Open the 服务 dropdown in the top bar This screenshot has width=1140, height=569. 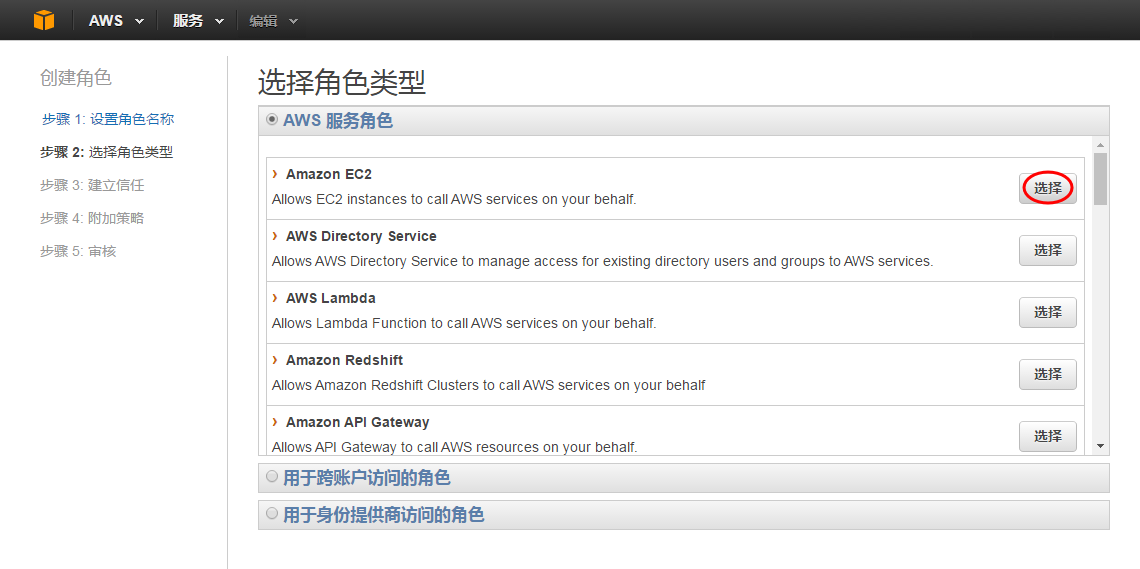coord(198,20)
